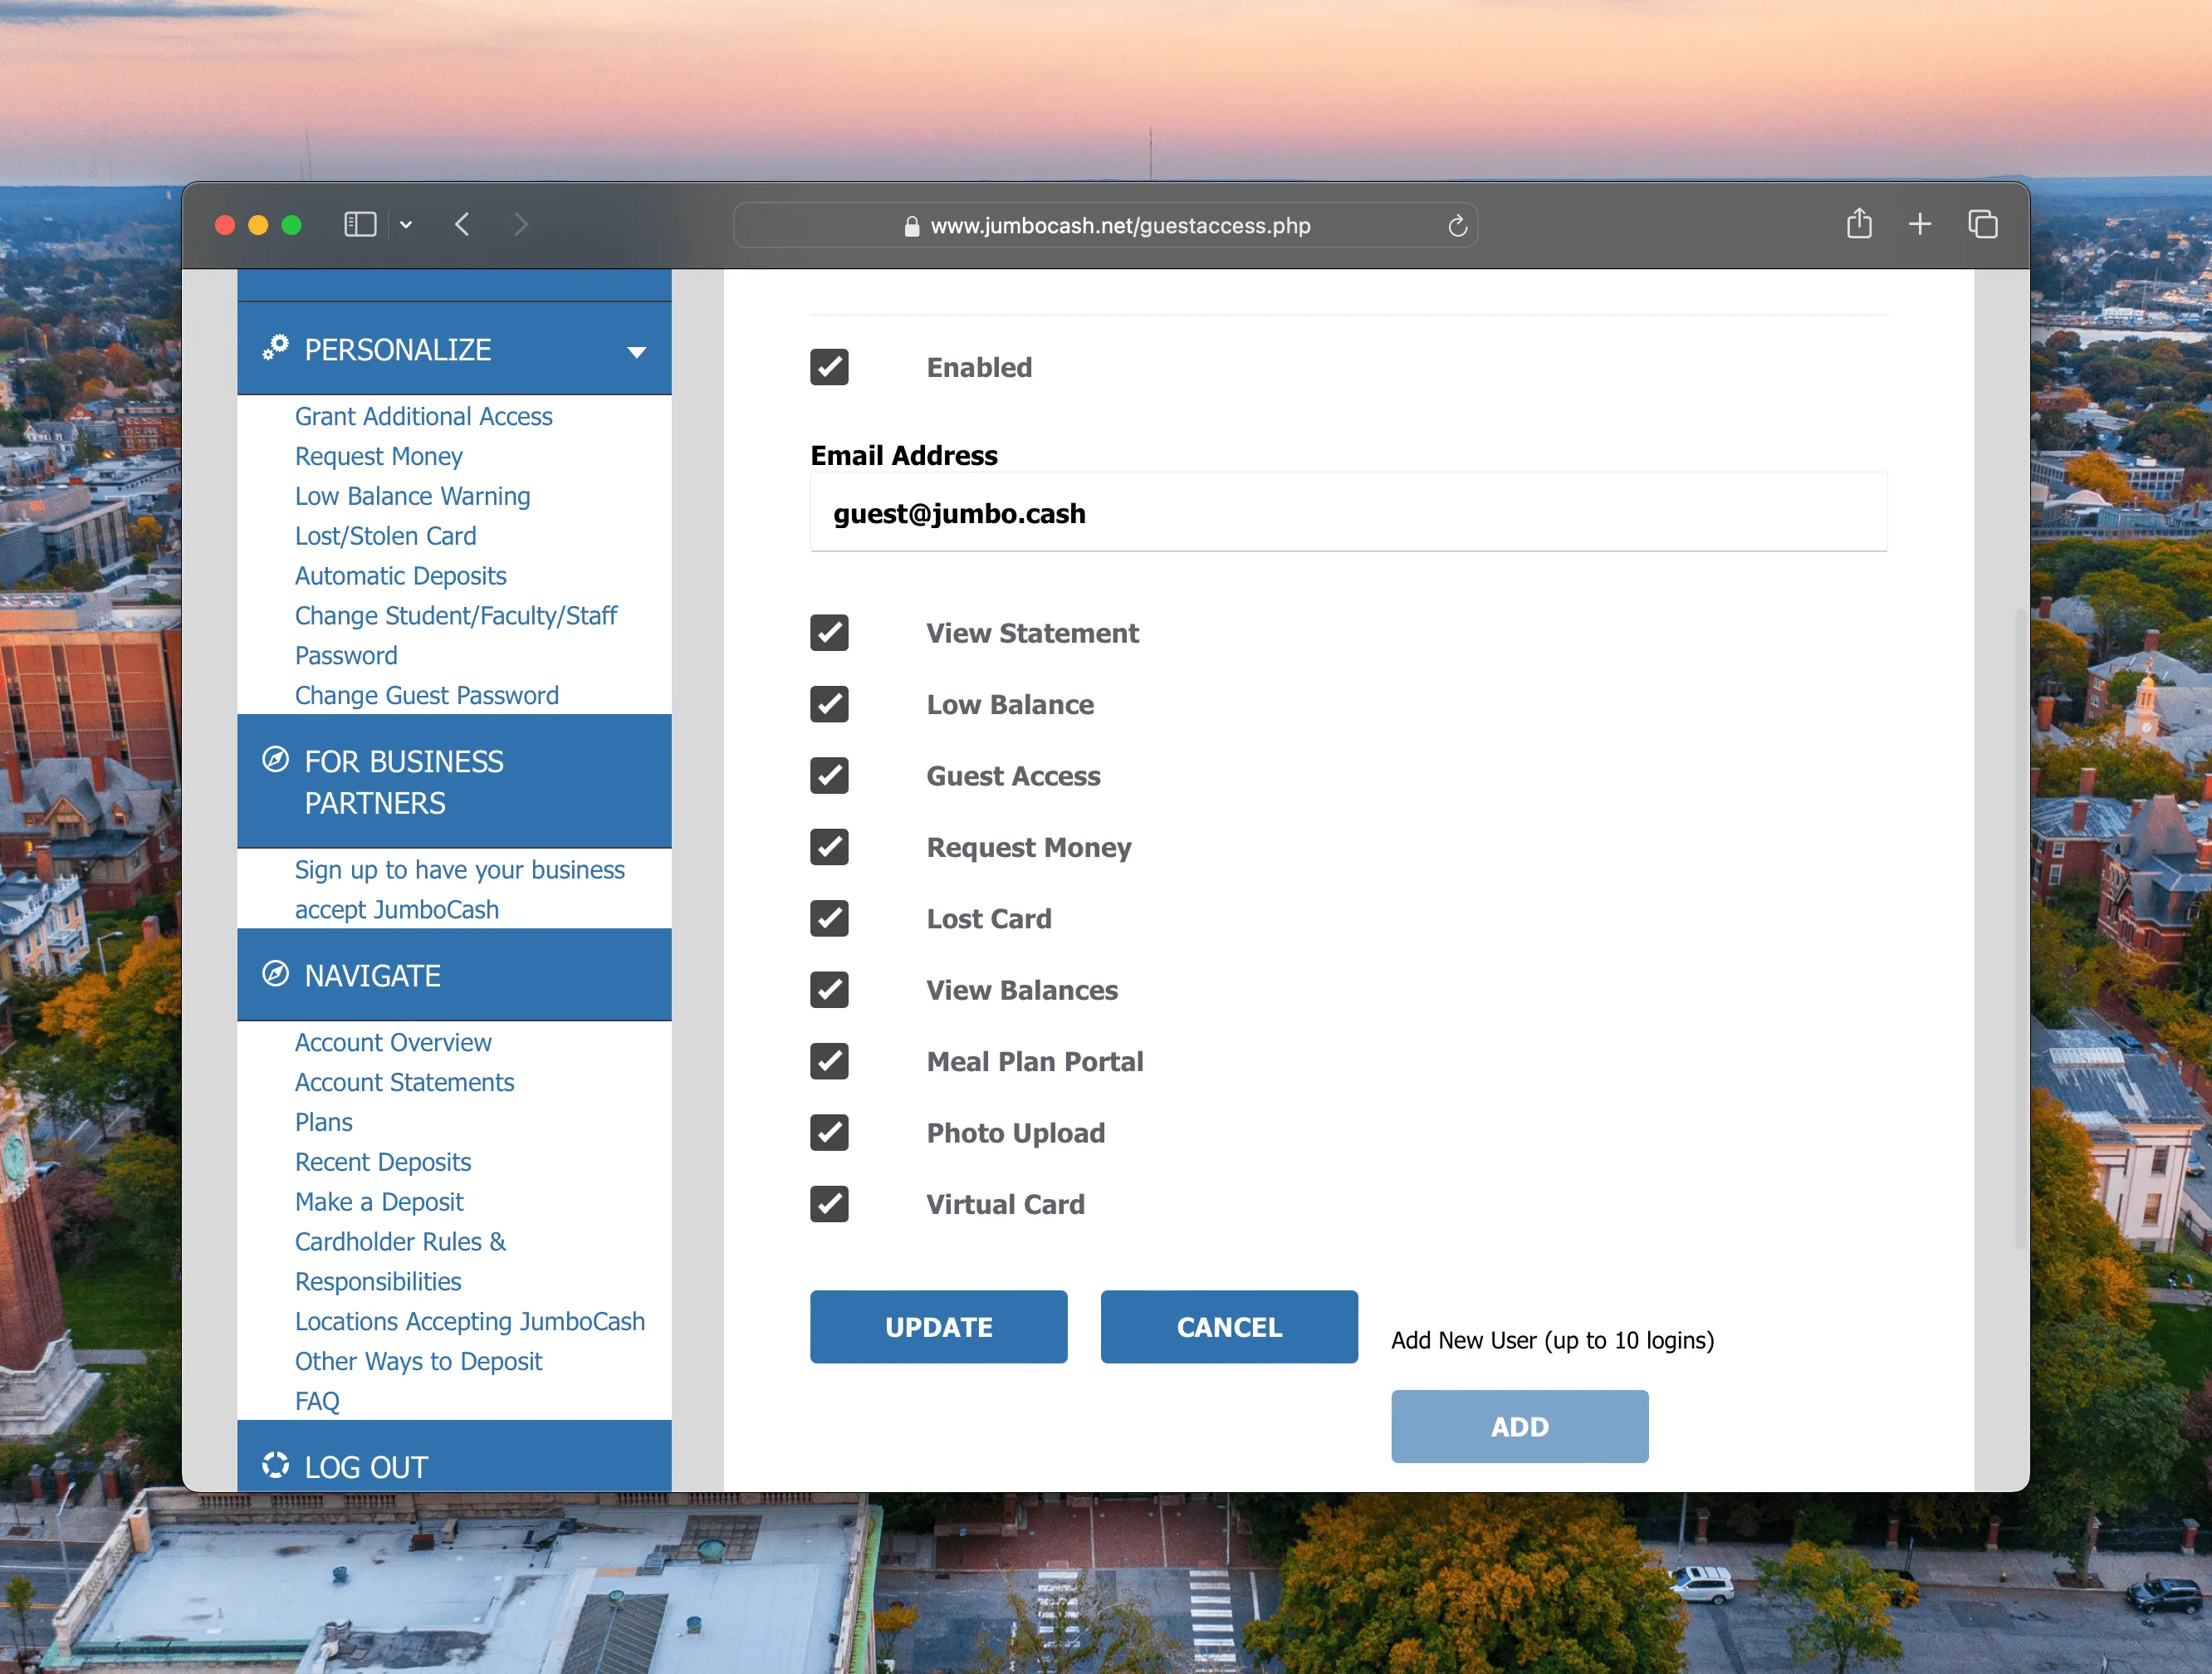Open Low Balance Warning link
Image resolution: width=2212 pixels, height=1674 pixels.
(412, 496)
